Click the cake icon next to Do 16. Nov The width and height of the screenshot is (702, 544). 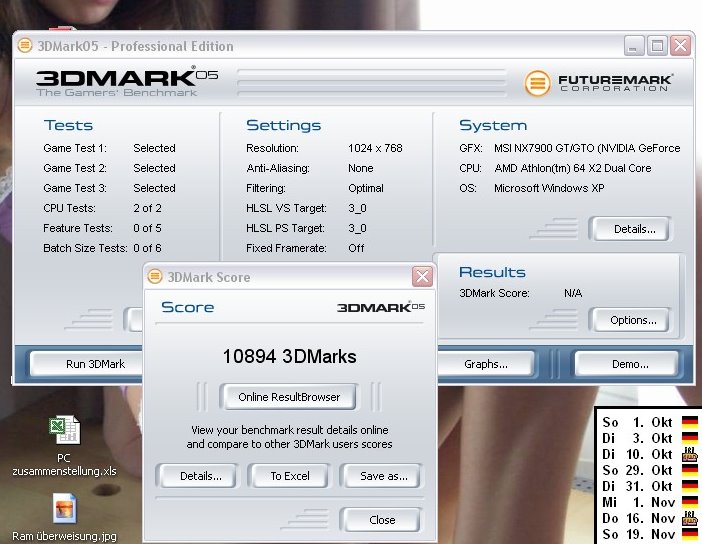pos(689,518)
